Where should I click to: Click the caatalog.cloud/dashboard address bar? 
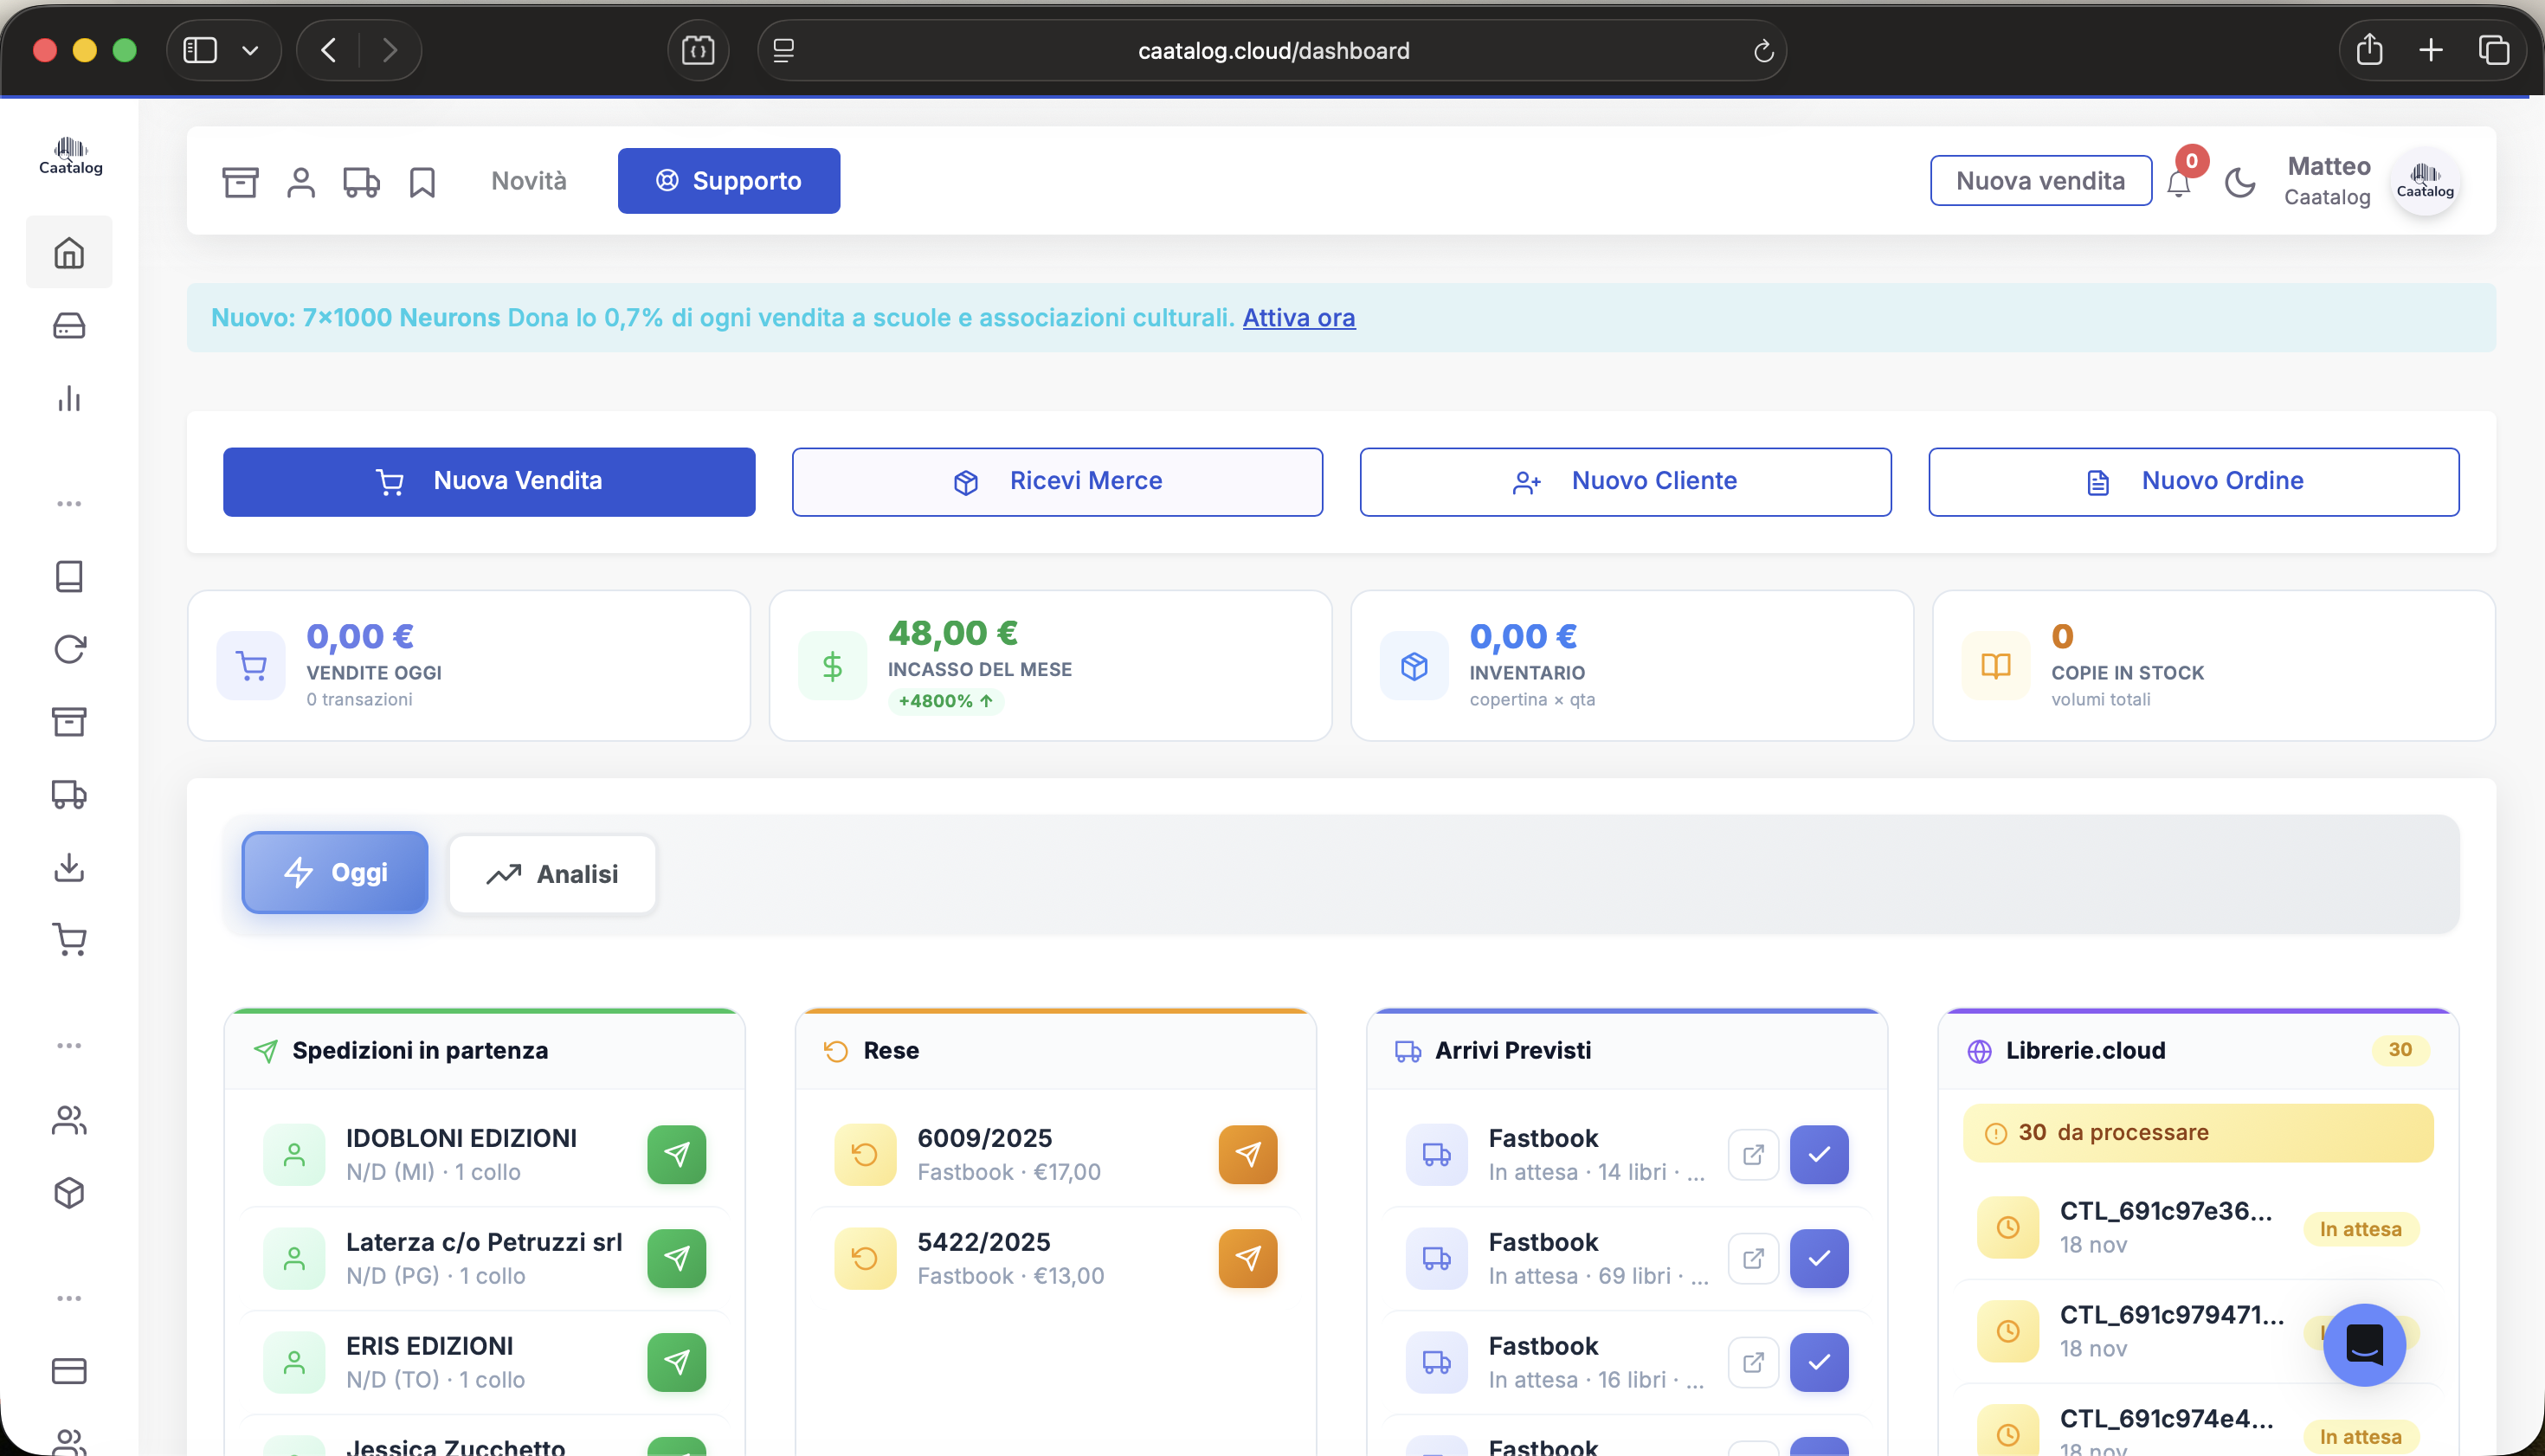(1273, 50)
